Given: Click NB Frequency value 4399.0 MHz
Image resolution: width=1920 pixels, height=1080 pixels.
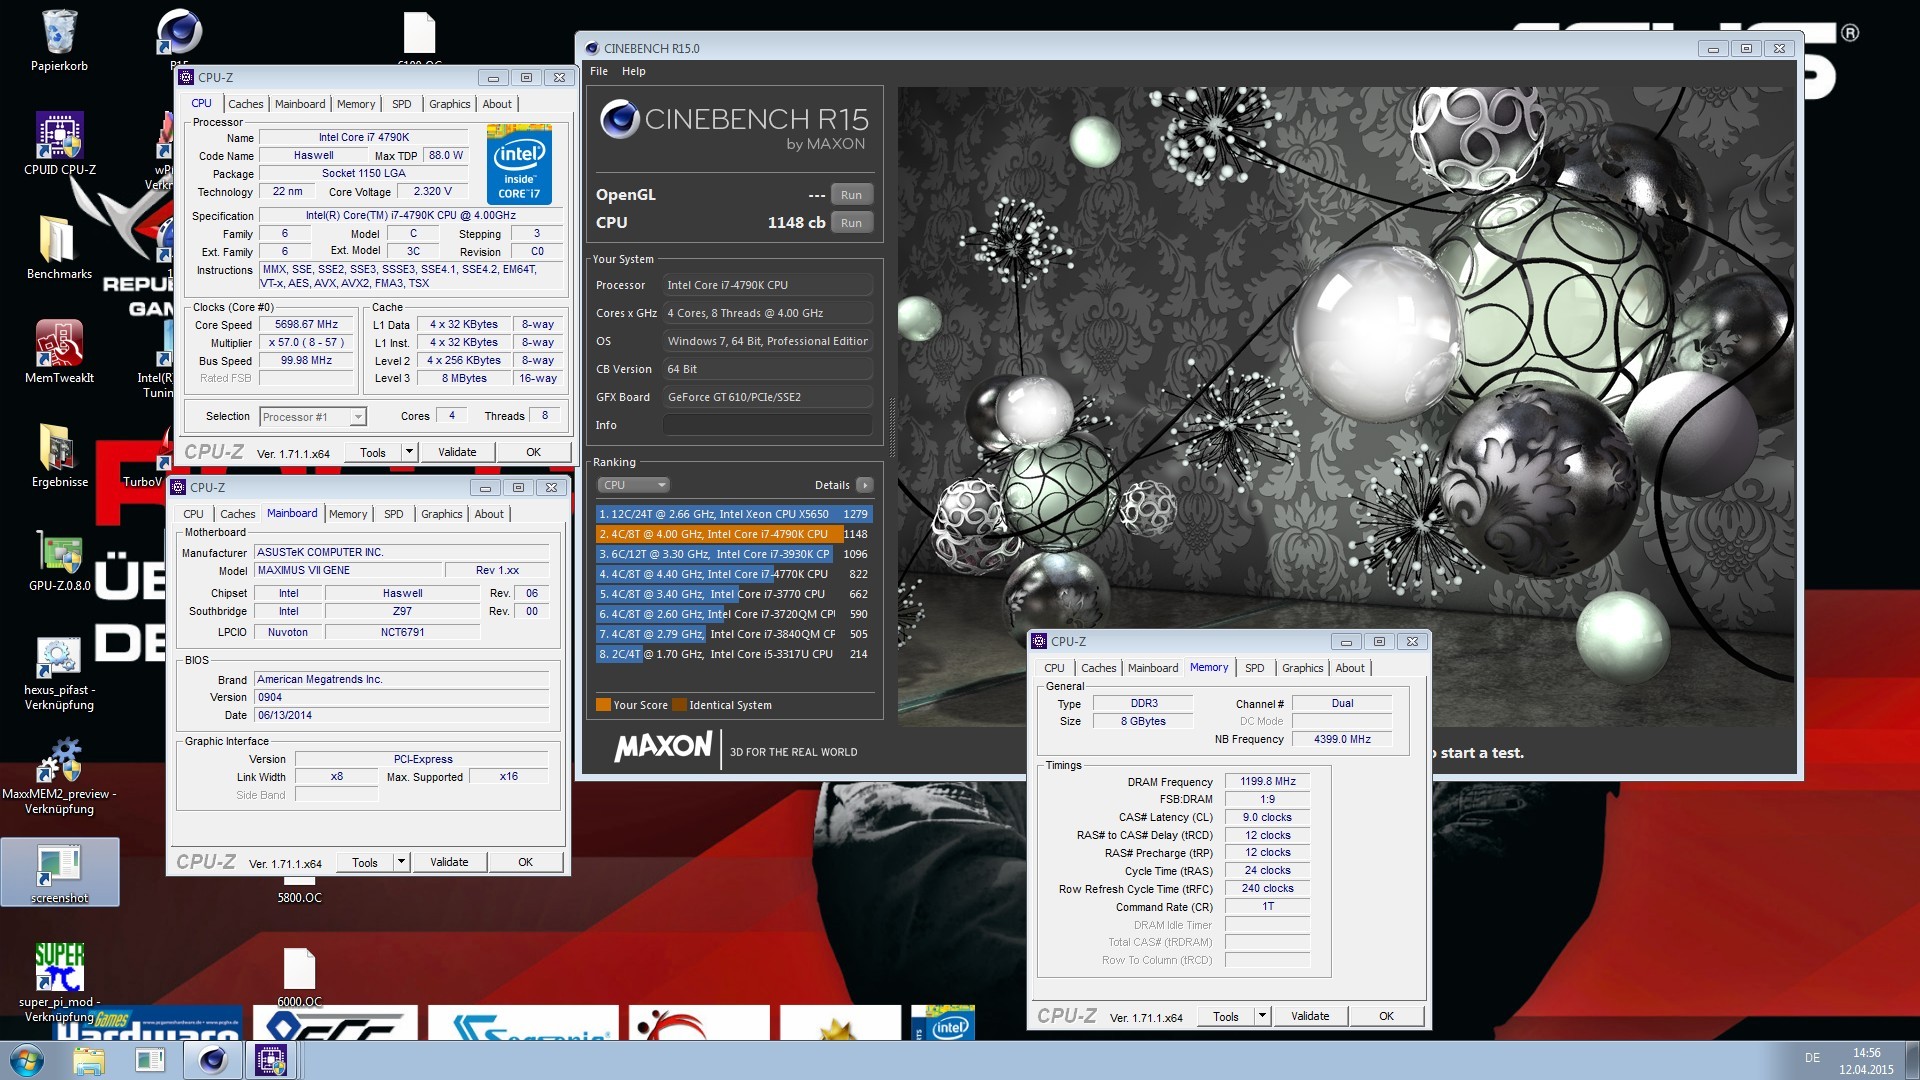Looking at the screenshot, I should (1342, 740).
